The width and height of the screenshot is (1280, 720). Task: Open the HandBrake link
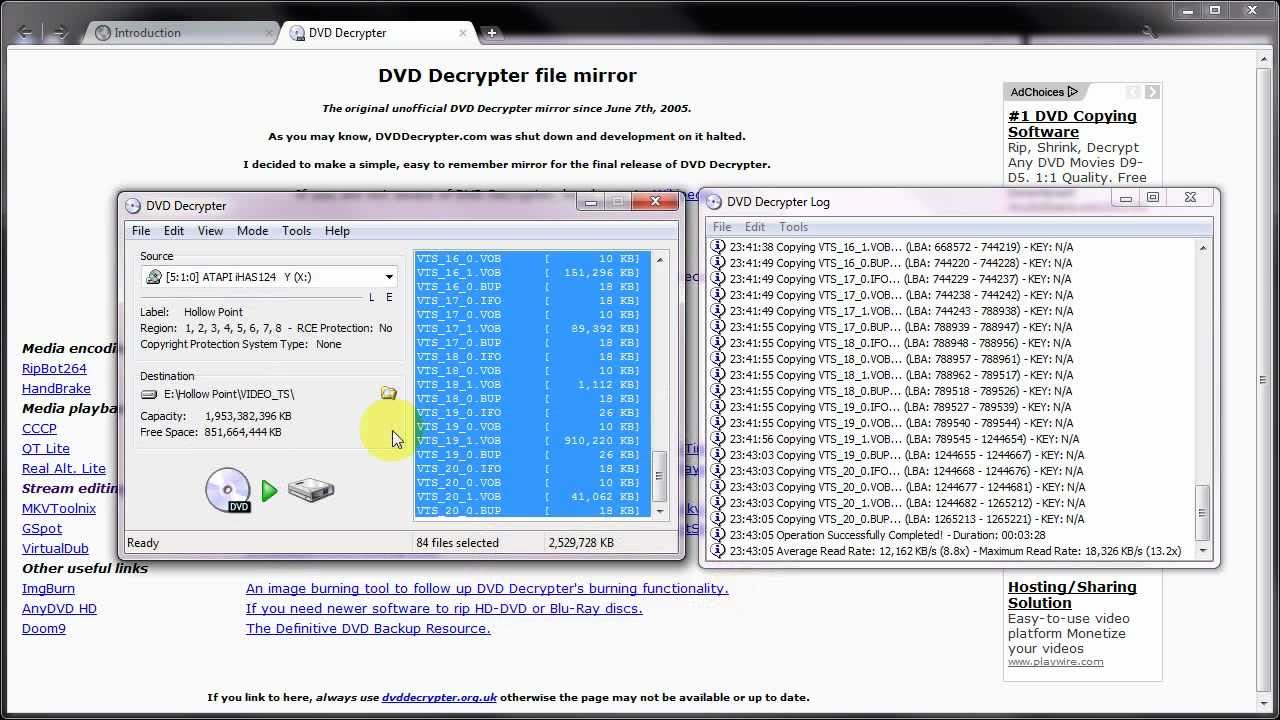click(56, 389)
